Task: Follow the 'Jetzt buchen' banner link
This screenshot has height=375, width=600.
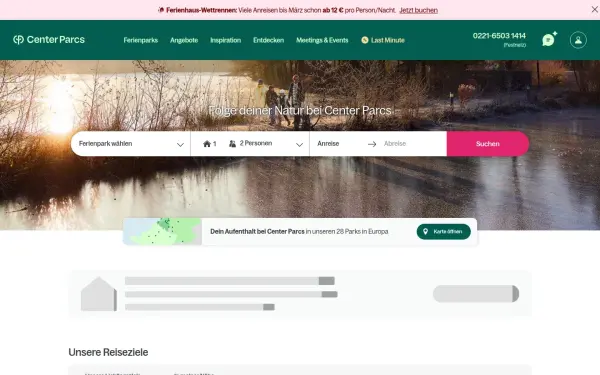Action: coord(418,10)
